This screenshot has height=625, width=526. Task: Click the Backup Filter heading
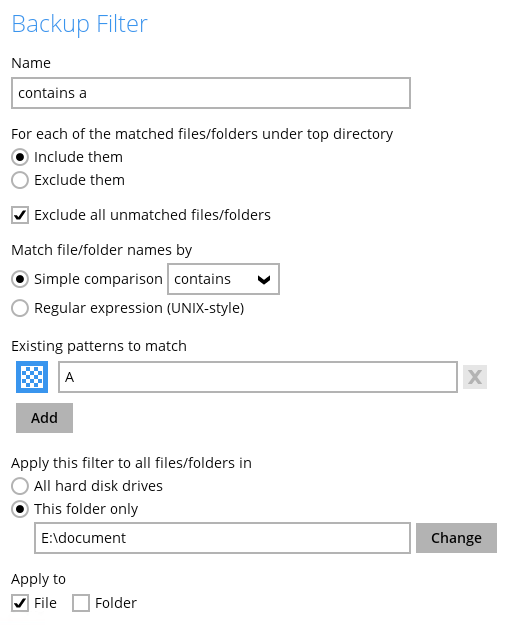[80, 24]
